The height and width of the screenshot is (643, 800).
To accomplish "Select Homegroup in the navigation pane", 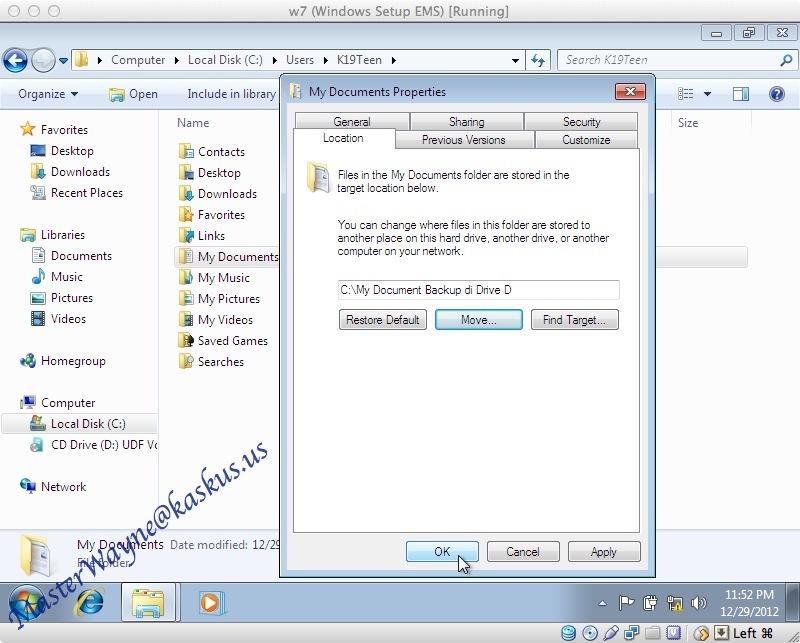I will (73, 361).
